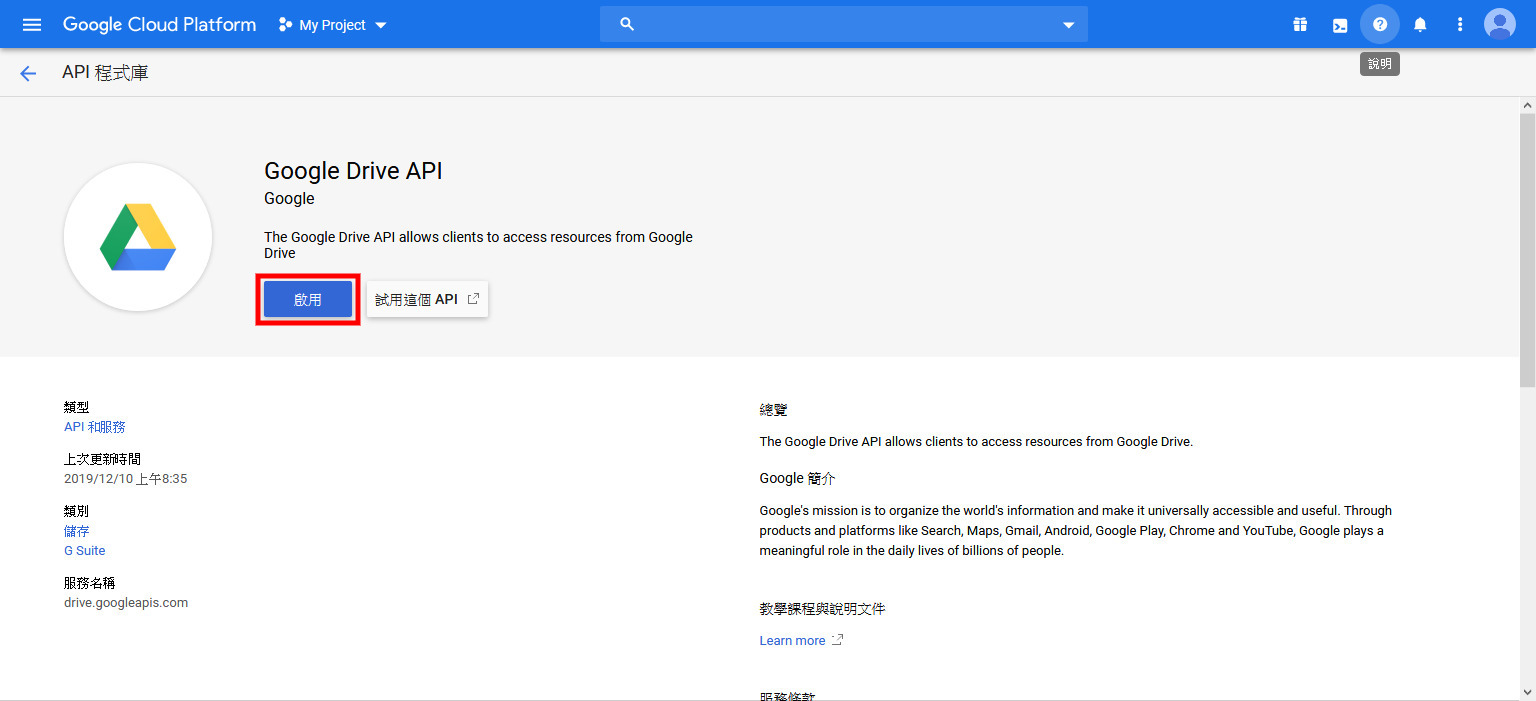Open the G Suite category link
Screen dimensions: 1536x701
tap(84, 551)
